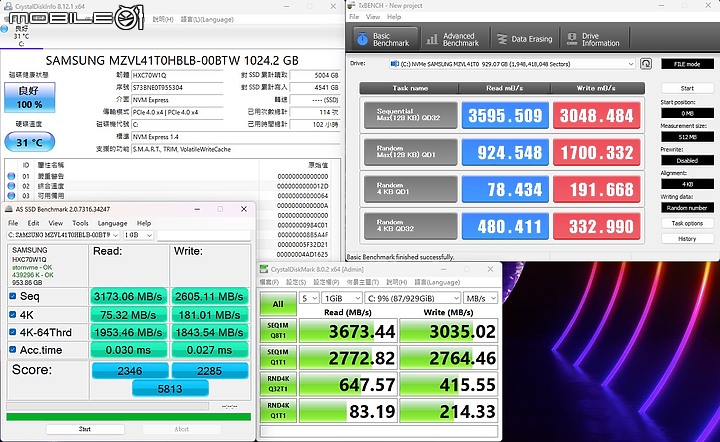Click status circle of SMART attribute 03
The width and height of the screenshot is (720, 442).
point(11,196)
